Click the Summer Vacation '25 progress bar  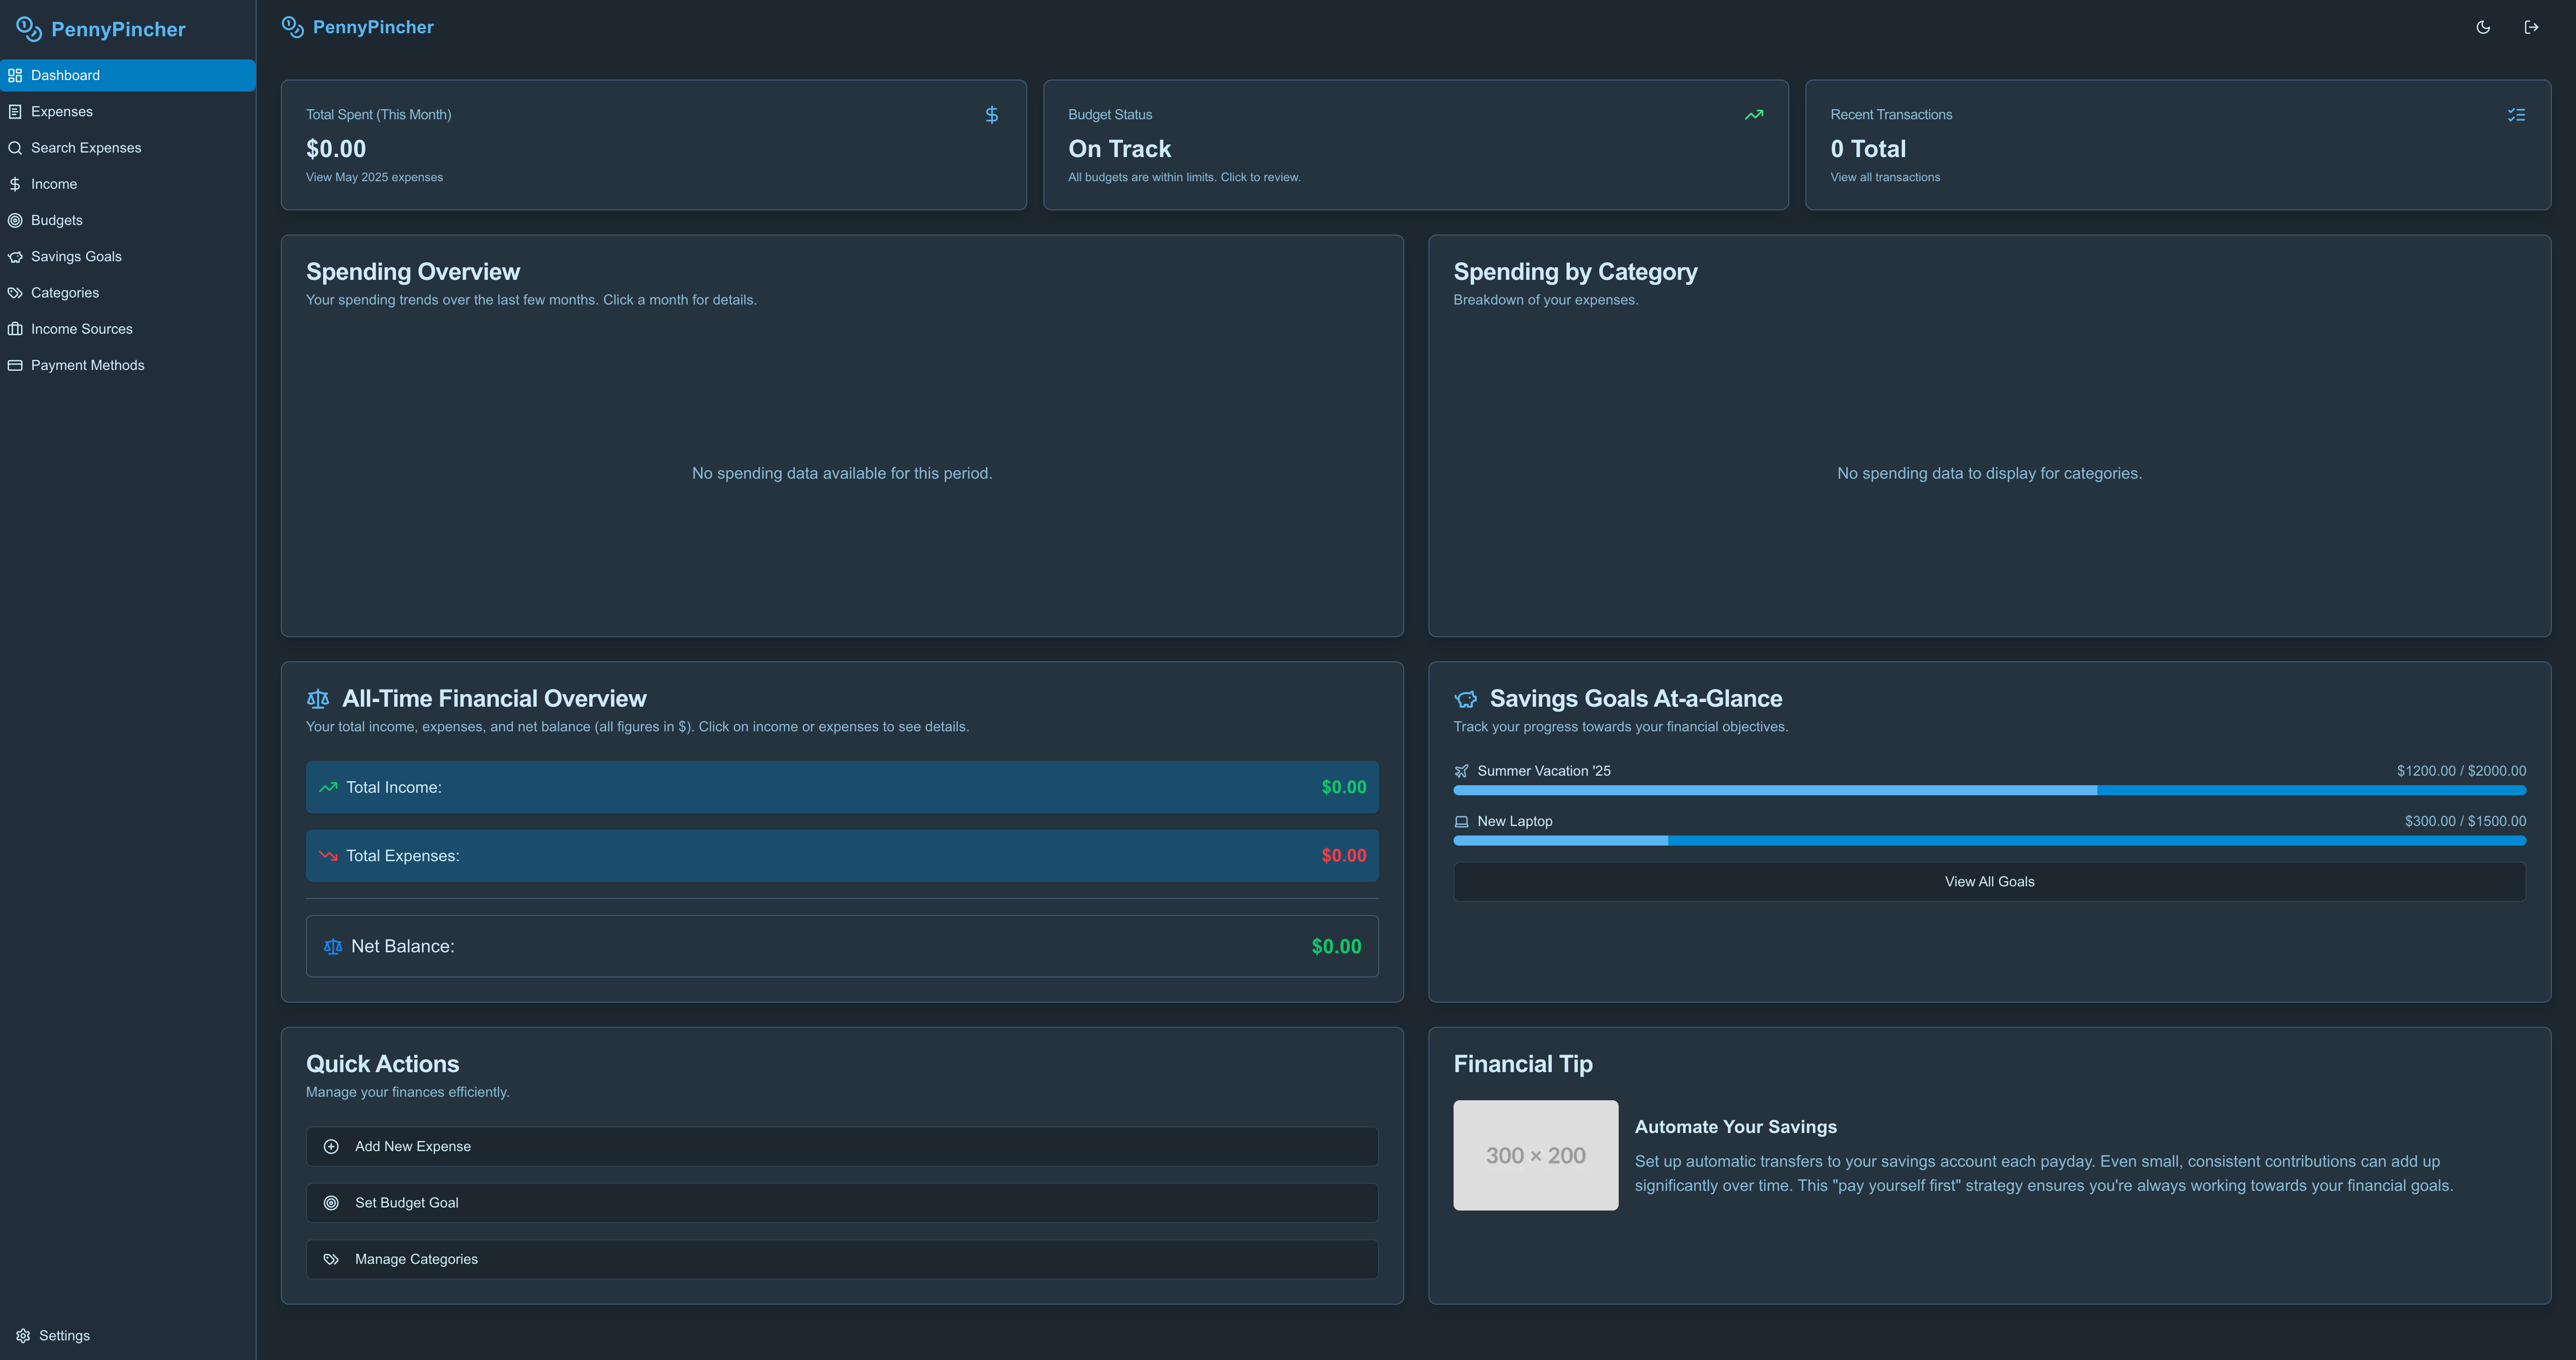pos(1990,790)
